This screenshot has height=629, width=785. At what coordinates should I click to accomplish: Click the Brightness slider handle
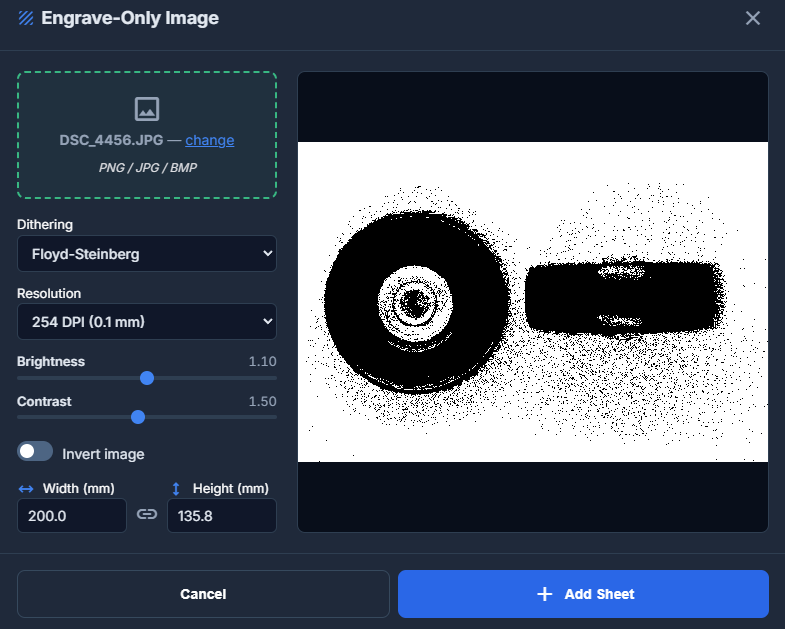[147, 378]
